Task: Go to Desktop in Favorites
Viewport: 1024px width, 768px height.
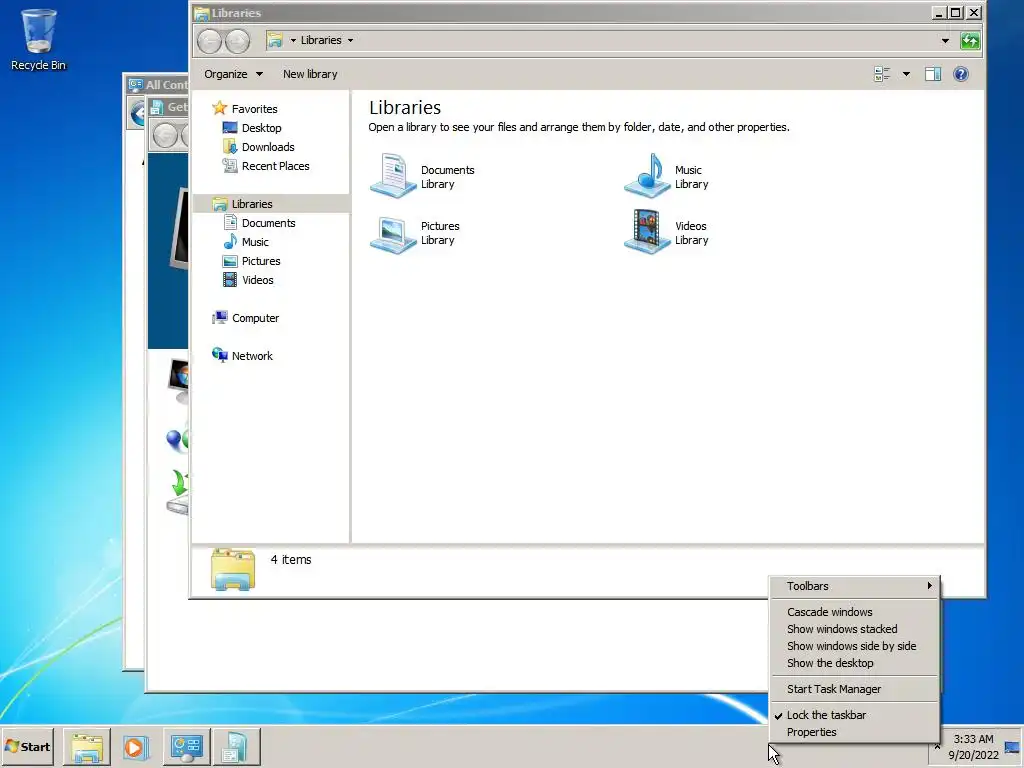Action: point(261,128)
